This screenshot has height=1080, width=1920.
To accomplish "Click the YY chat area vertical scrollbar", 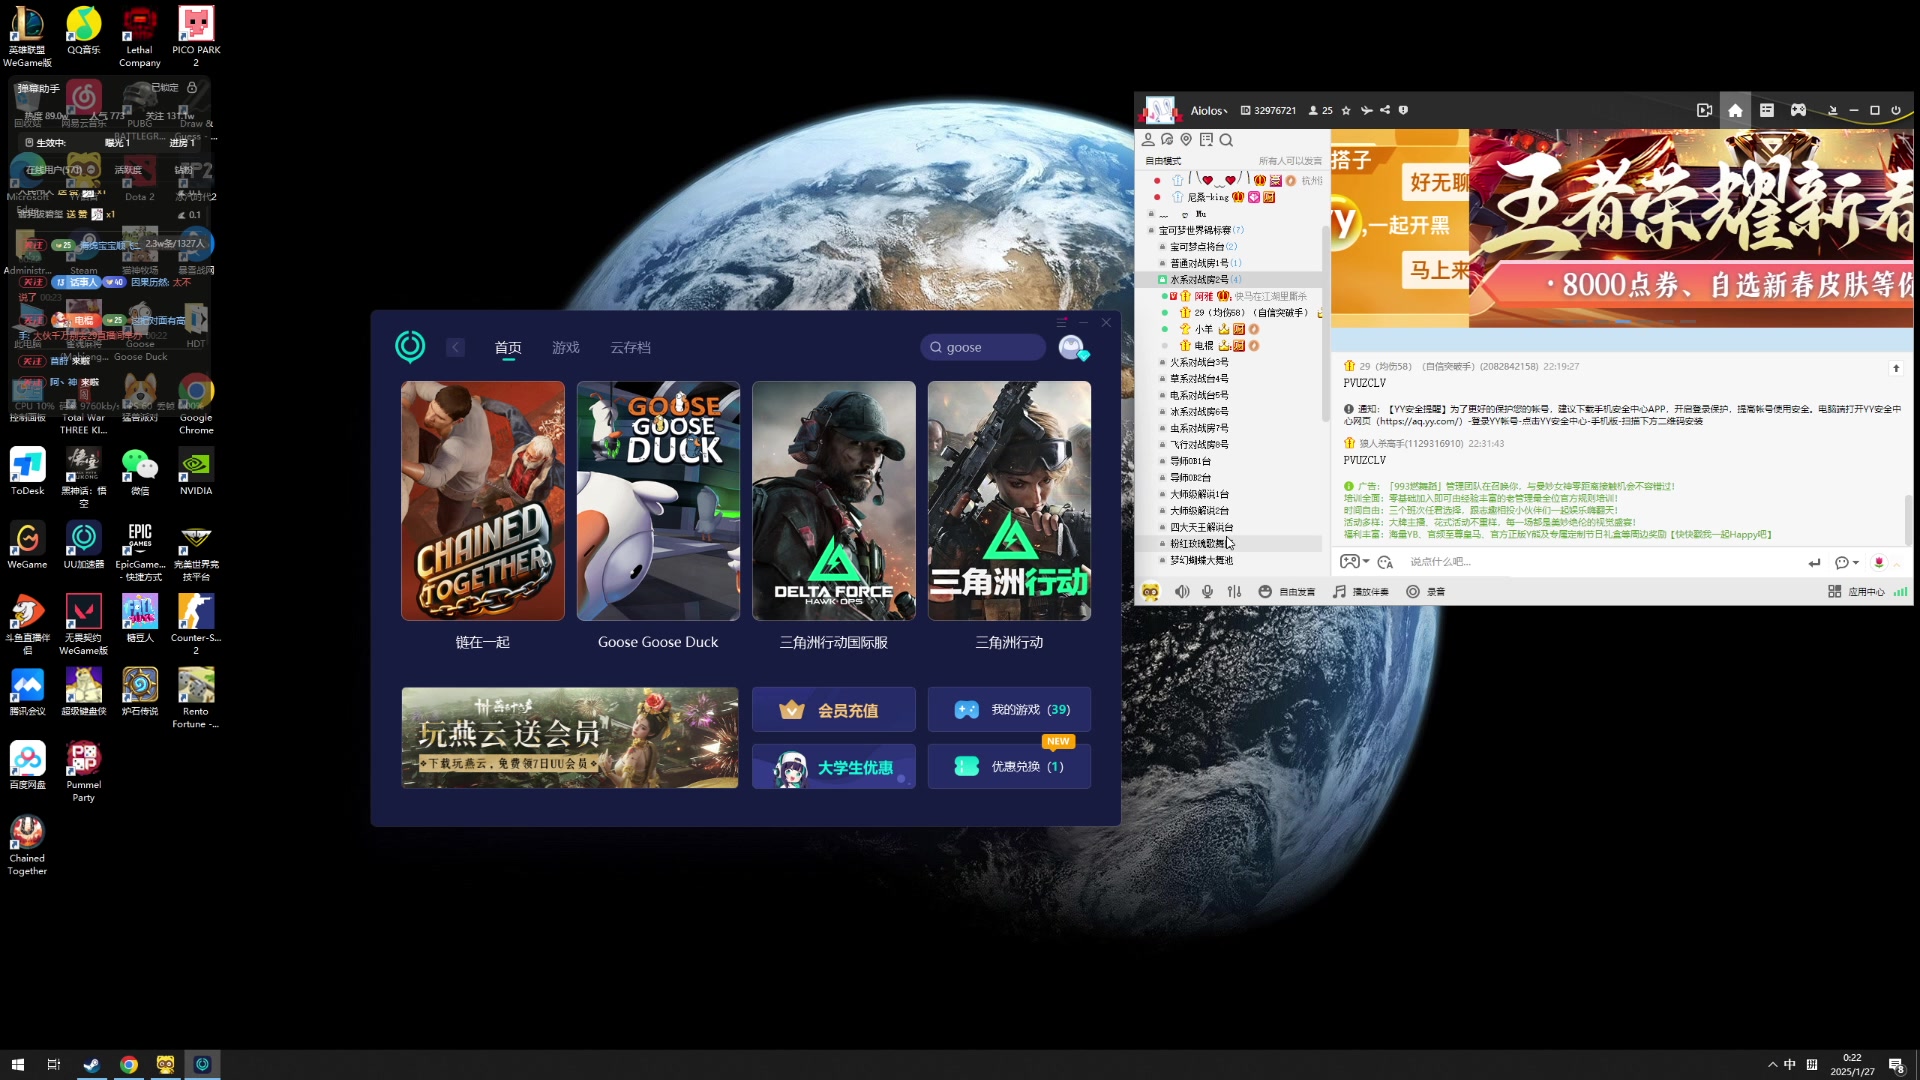I will (x=1908, y=521).
